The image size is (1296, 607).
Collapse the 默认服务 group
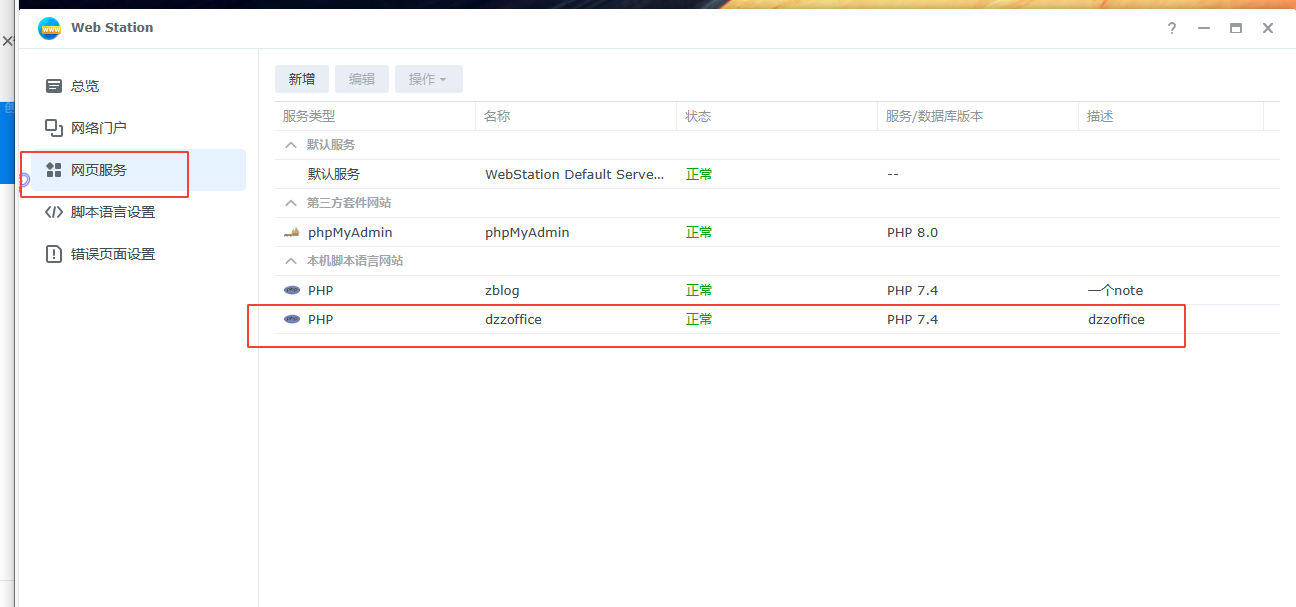[291, 145]
